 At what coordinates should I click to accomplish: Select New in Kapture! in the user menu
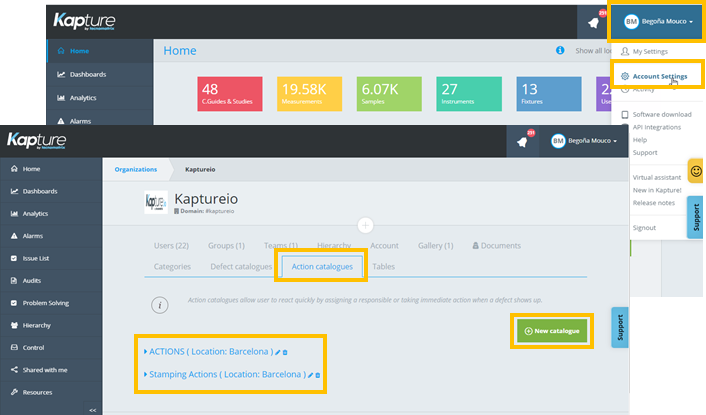(x=657, y=190)
